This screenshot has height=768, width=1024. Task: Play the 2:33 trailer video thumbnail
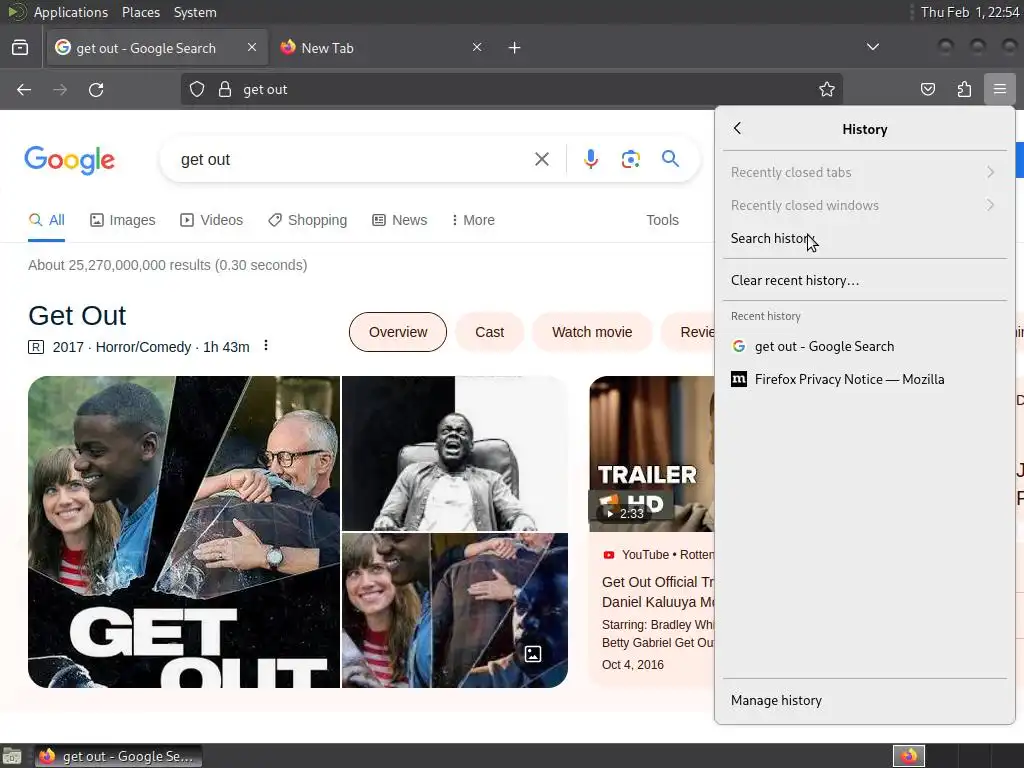click(x=652, y=453)
